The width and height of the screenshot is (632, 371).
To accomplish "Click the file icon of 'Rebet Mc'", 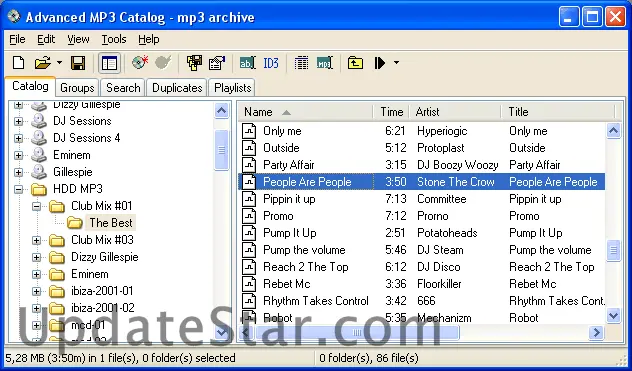I will click(x=249, y=284).
